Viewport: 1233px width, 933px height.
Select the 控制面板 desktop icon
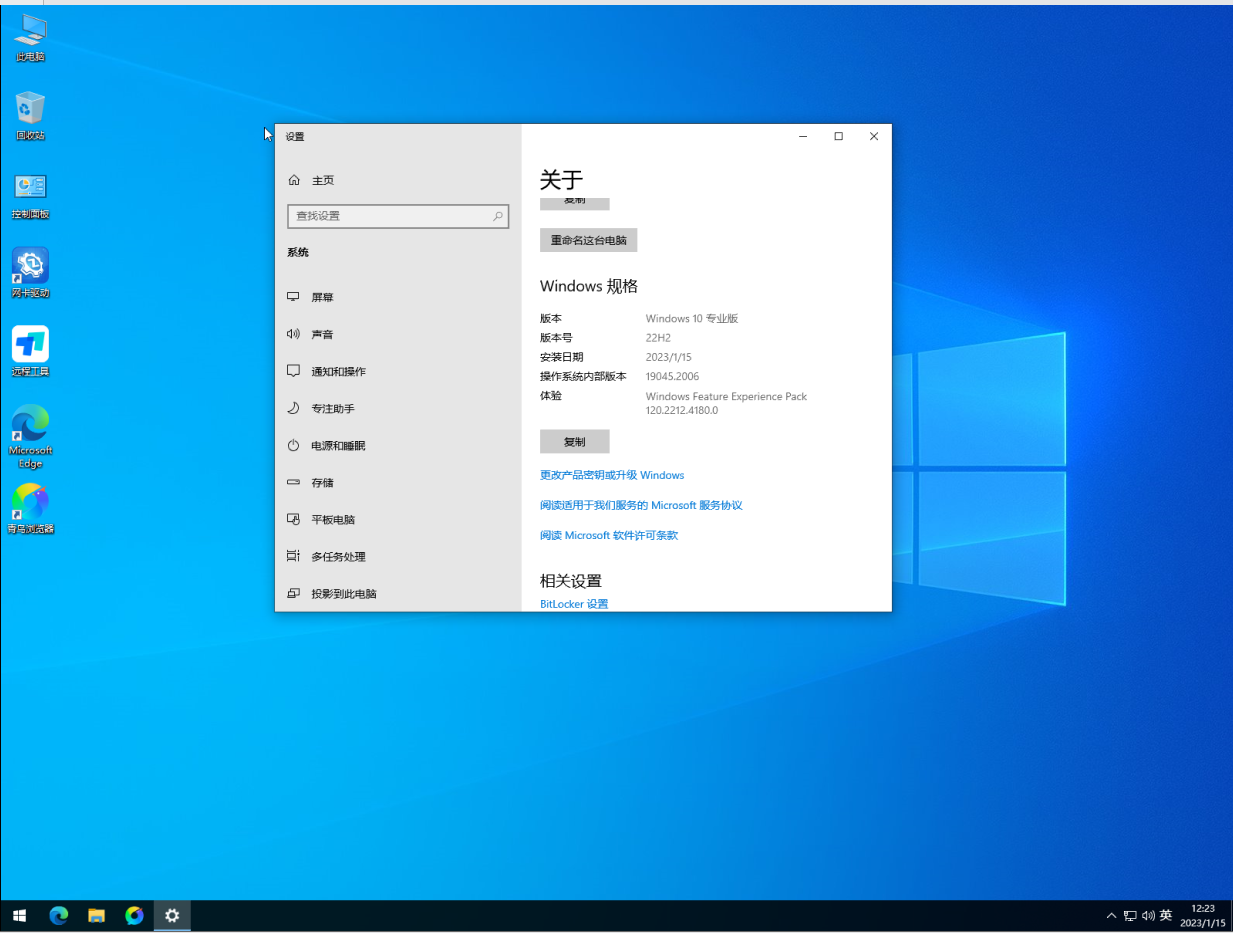pos(30,194)
